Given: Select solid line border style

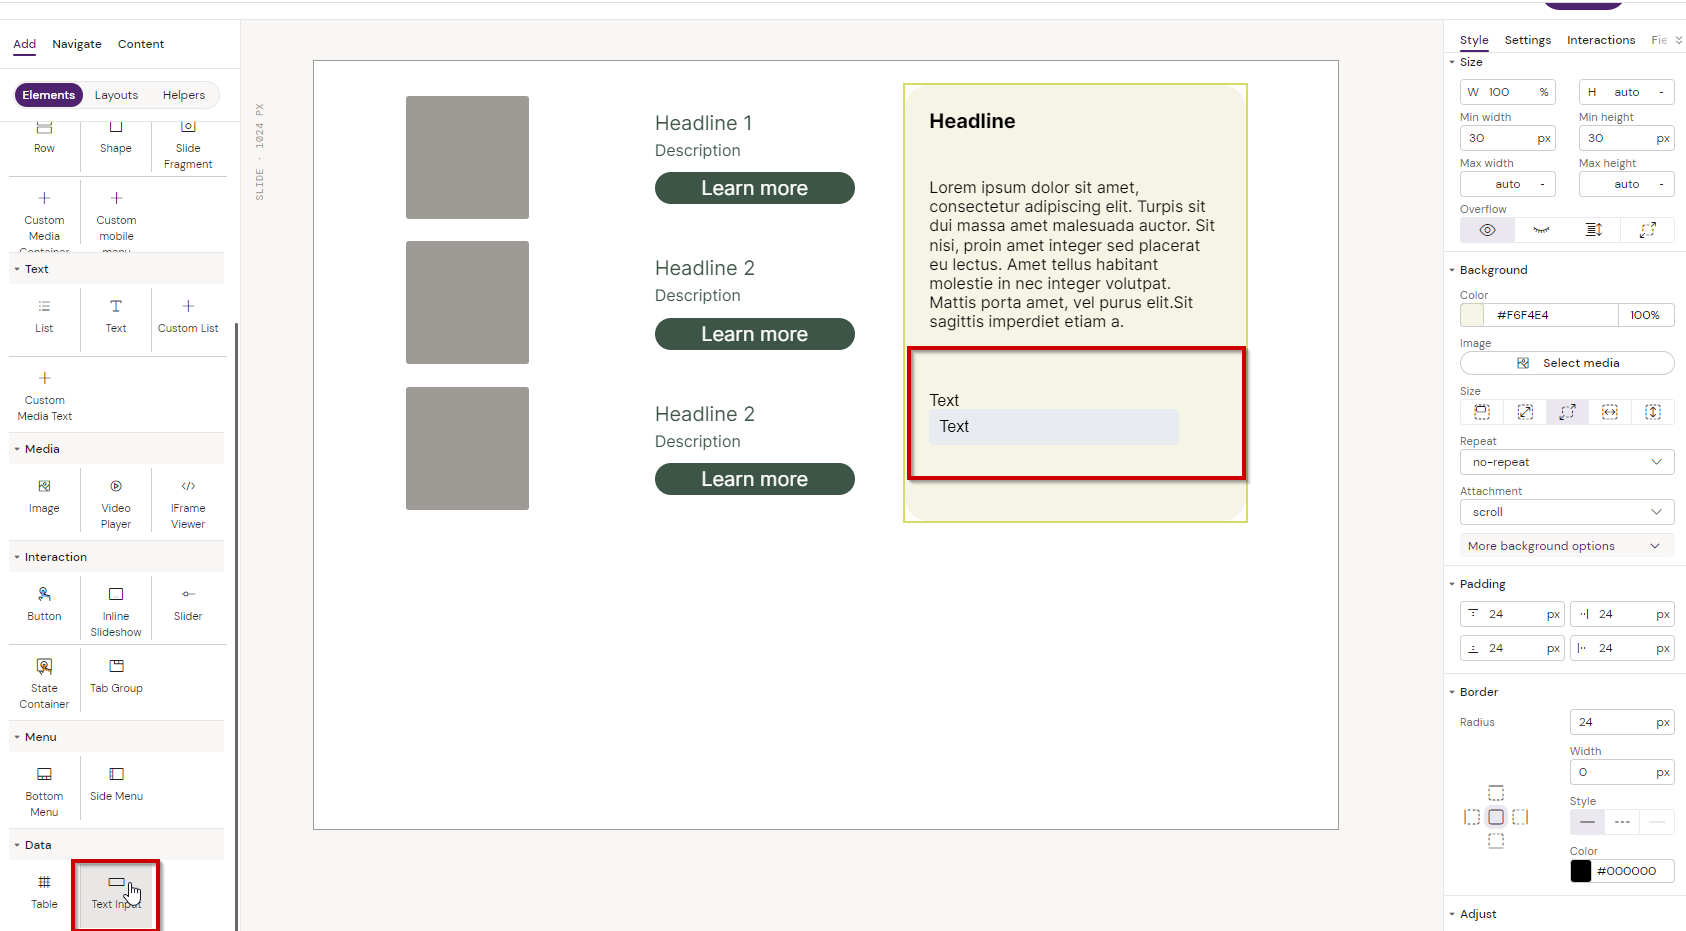Looking at the screenshot, I should click(x=1587, y=822).
